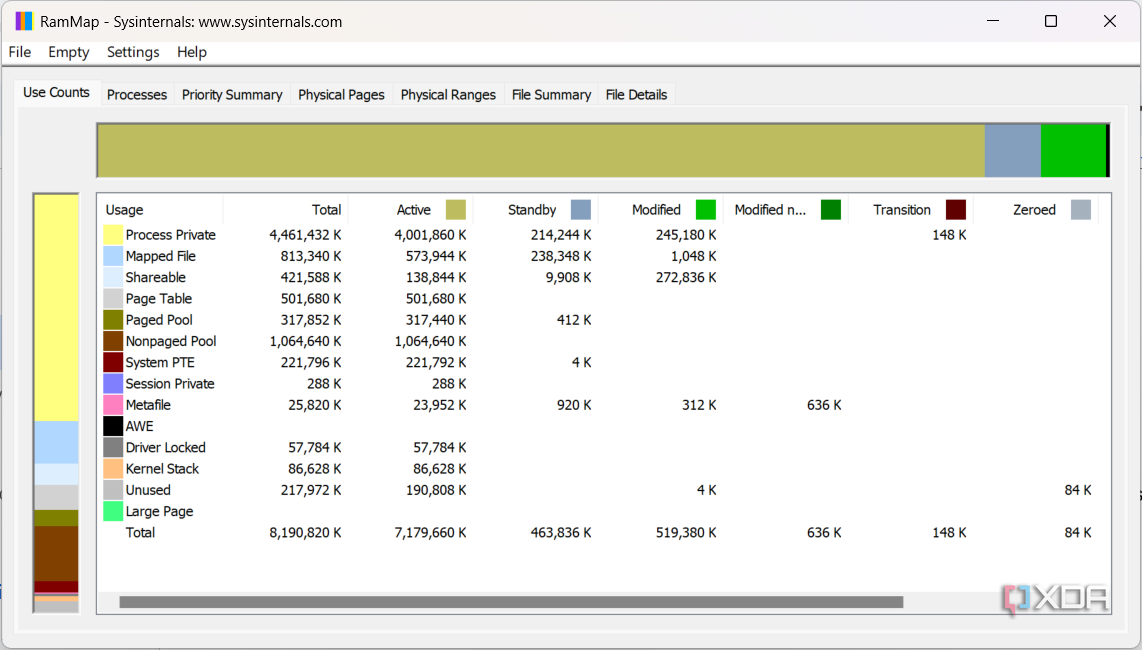Select the Process Private row label
This screenshot has height=650, width=1142.
tap(170, 235)
